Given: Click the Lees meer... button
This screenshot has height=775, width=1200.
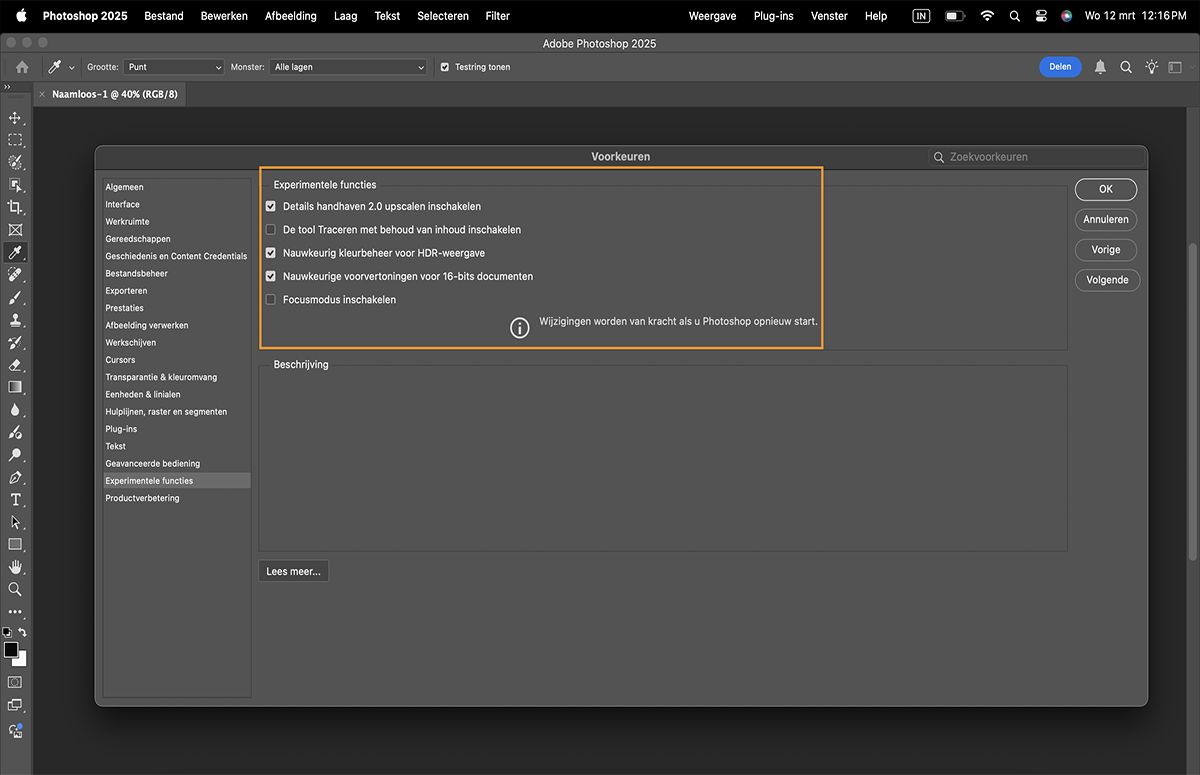Looking at the screenshot, I should (293, 571).
